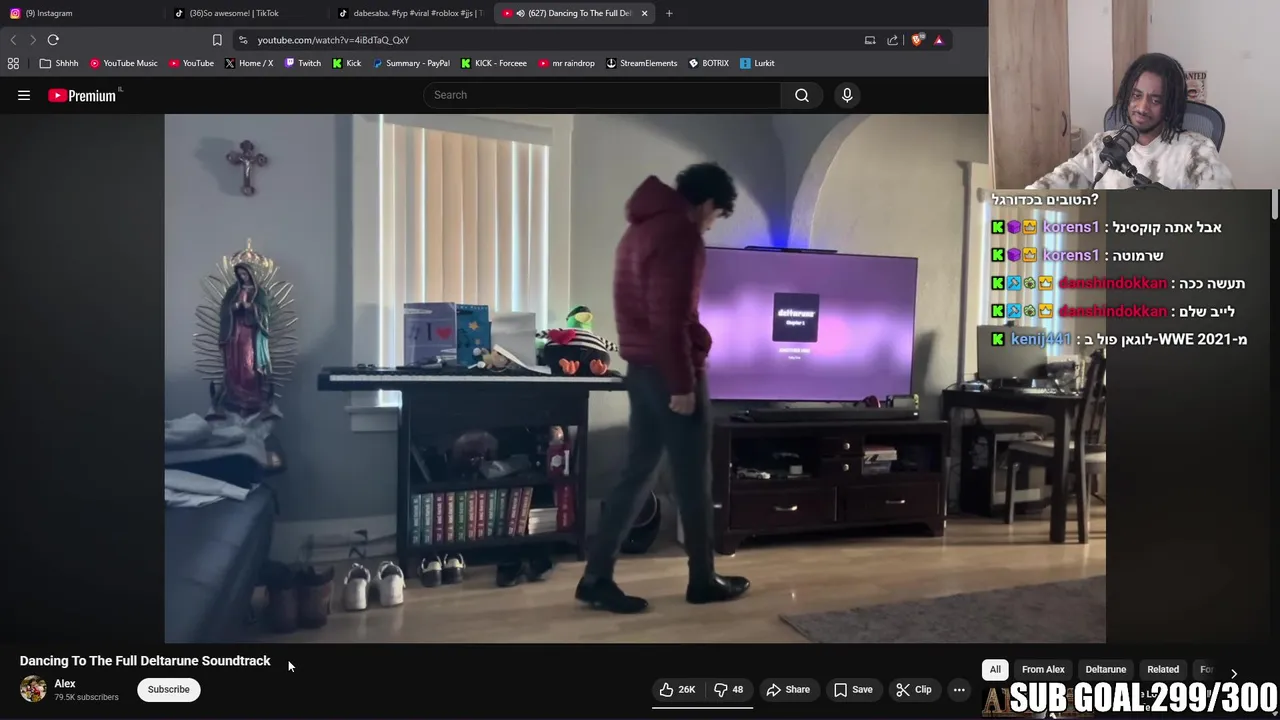Open the Kick bookmark
Image resolution: width=1280 pixels, height=720 pixels.
tap(347, 63)
